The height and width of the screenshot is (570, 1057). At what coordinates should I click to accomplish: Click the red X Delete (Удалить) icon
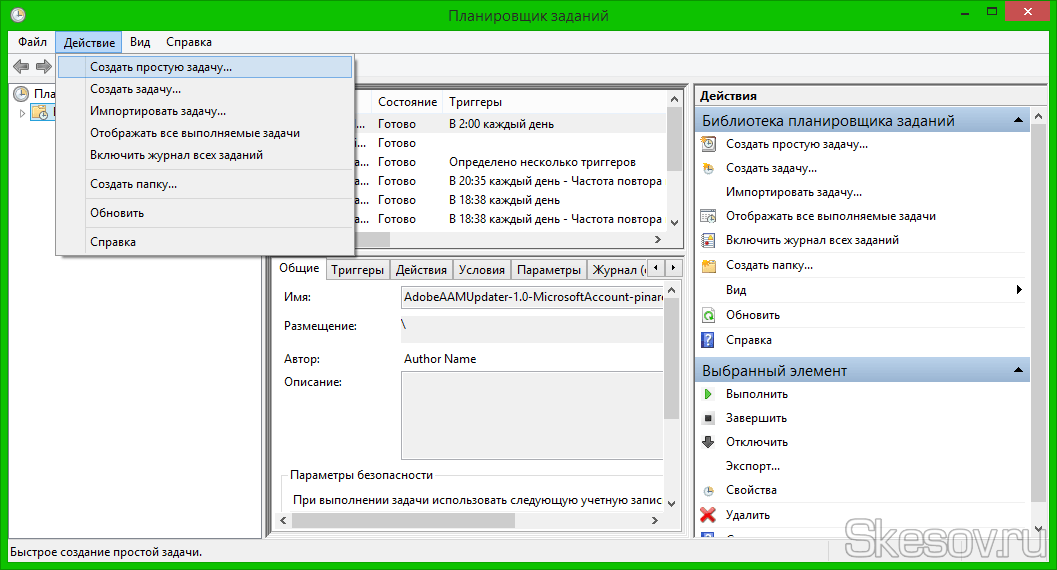click(x=708, y=515)
